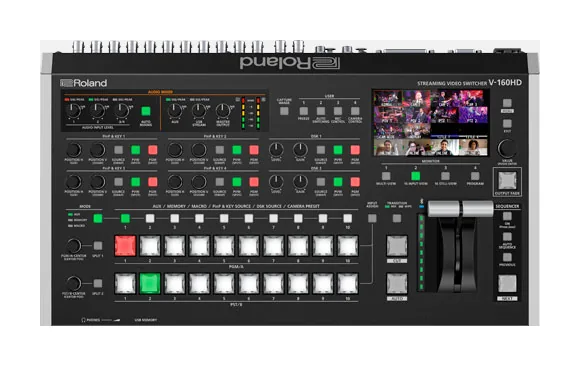580x366 pixels.
Task: Click the red PGM/A cross-point button 1
Action: (125, 246)
